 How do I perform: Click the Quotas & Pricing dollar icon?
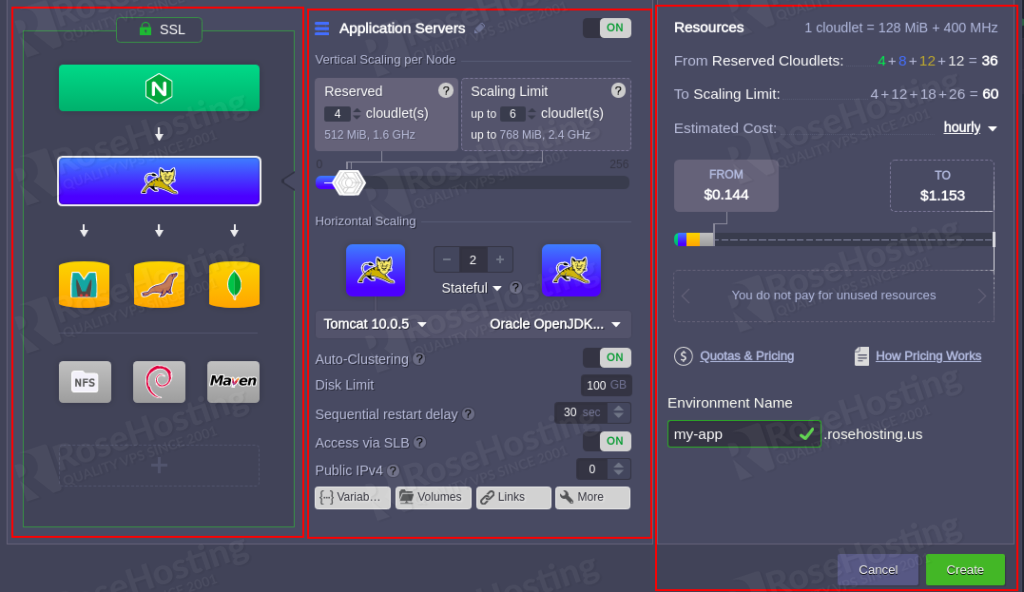pos(683,356)
